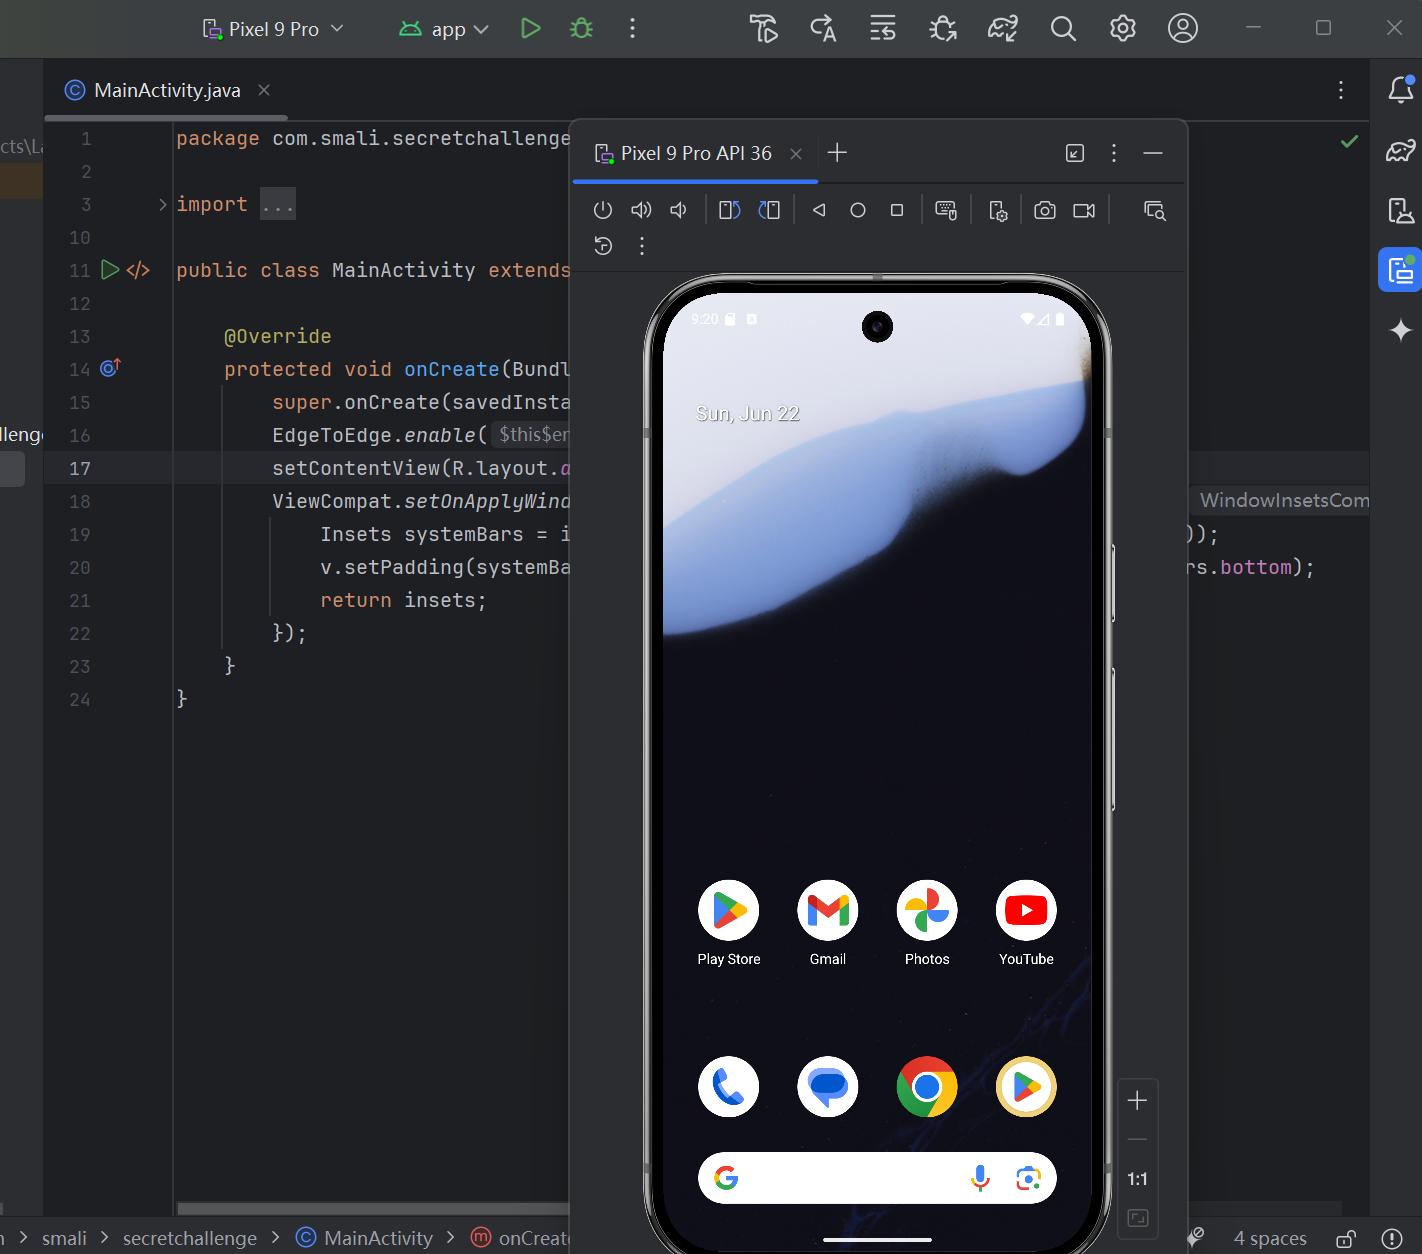Open the Gemini sparkle tool window
The image size is (1422, 1254).
(1400, 330)
